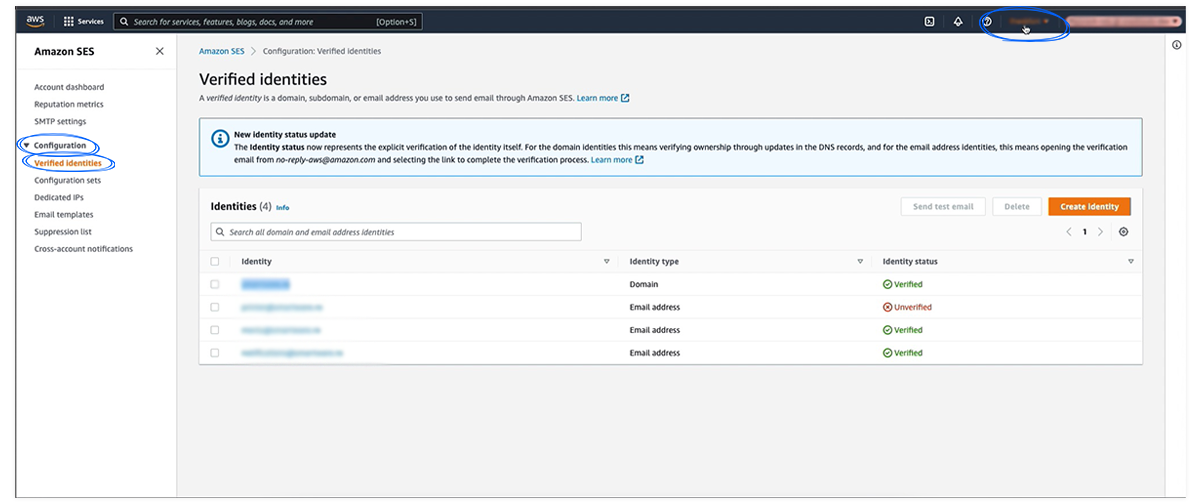This screenshot has width=1200, height=504.
Task: Open Suppression list
Action: tap(63, 231)
